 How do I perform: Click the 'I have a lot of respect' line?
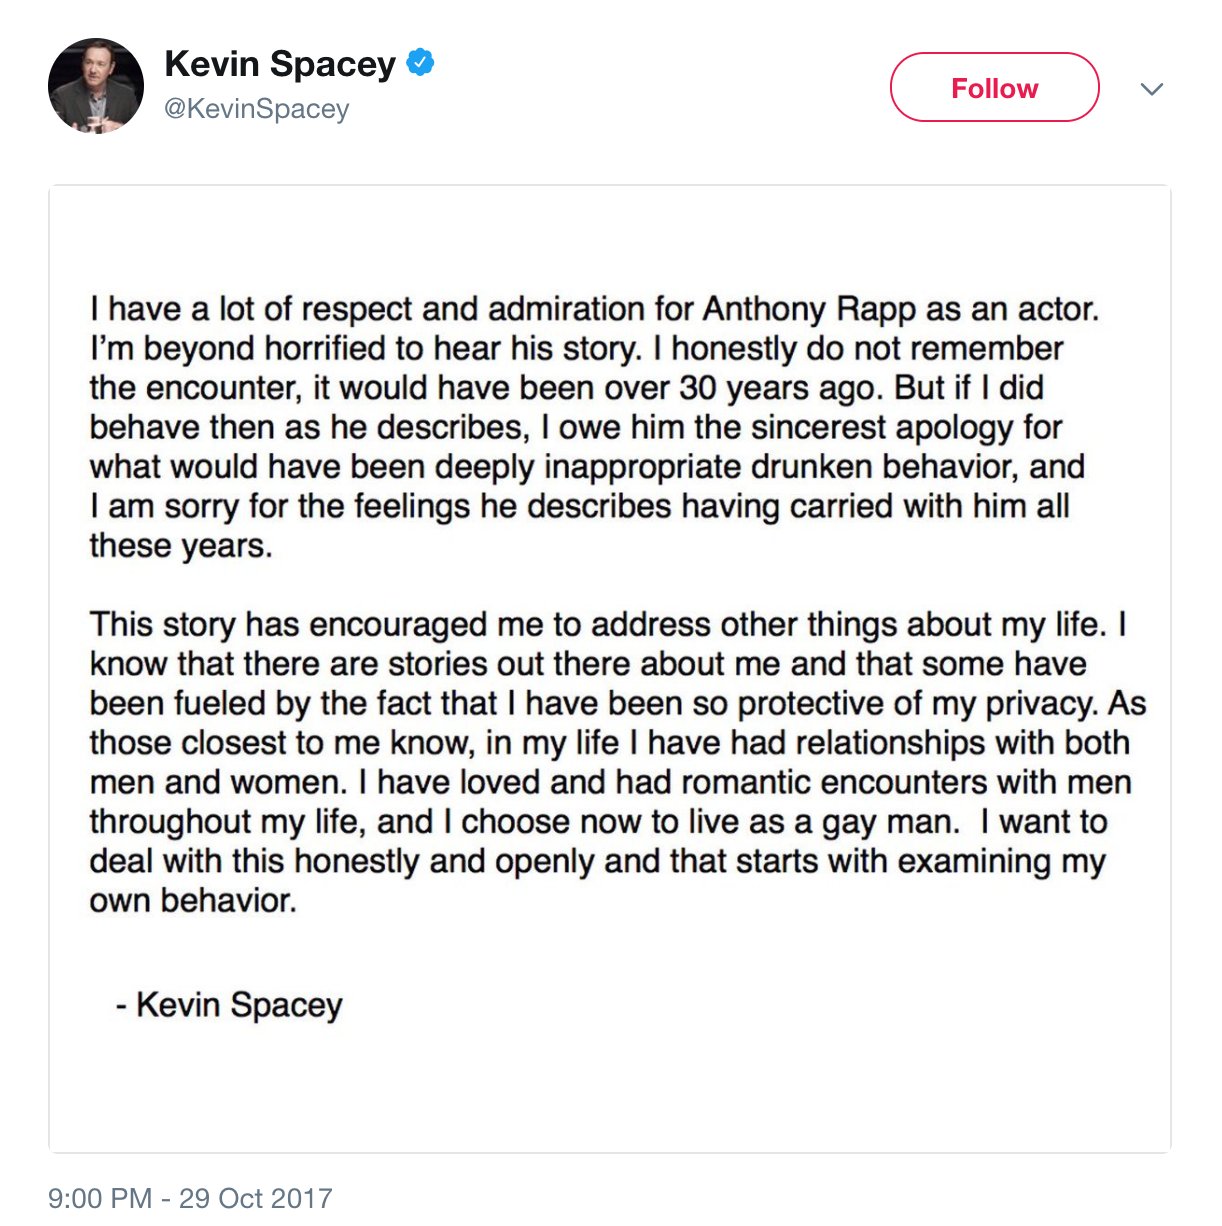click(x=595, y=309)
